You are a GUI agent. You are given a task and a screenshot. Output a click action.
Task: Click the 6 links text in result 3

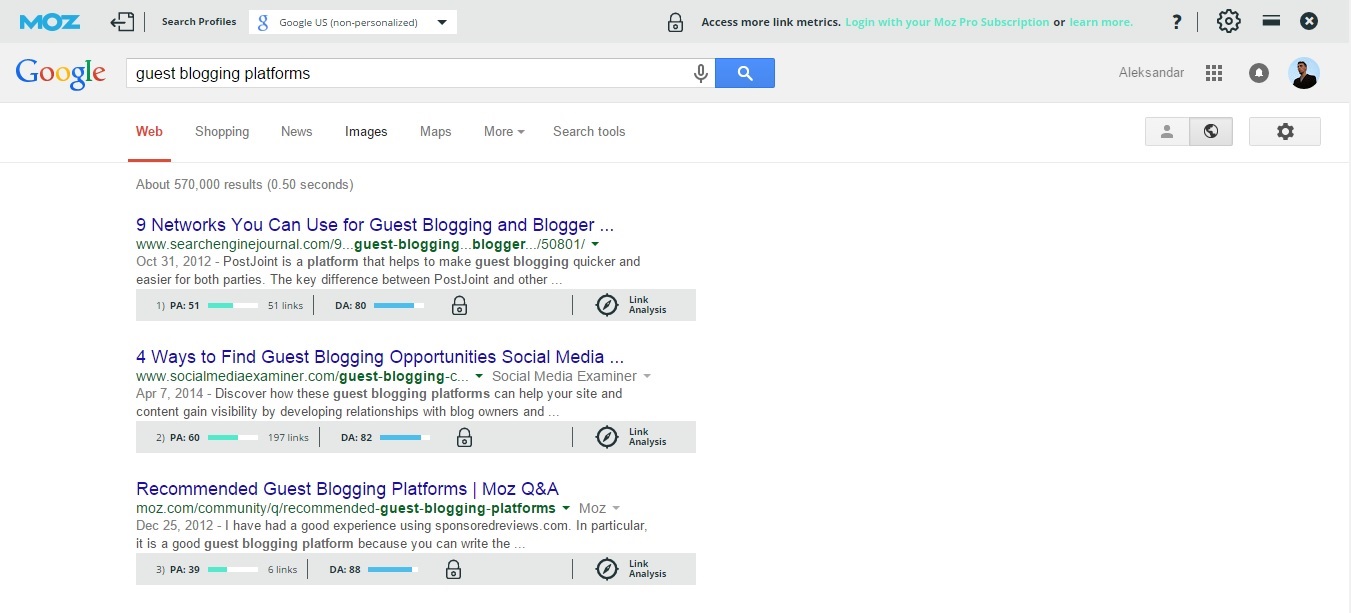(x=282, y=570)
